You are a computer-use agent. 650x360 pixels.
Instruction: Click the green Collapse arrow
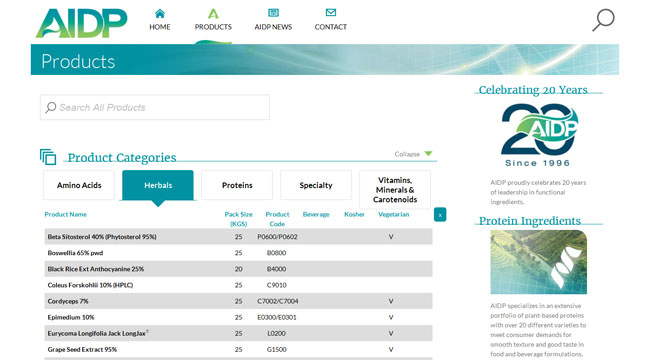(x=428, y=153)
